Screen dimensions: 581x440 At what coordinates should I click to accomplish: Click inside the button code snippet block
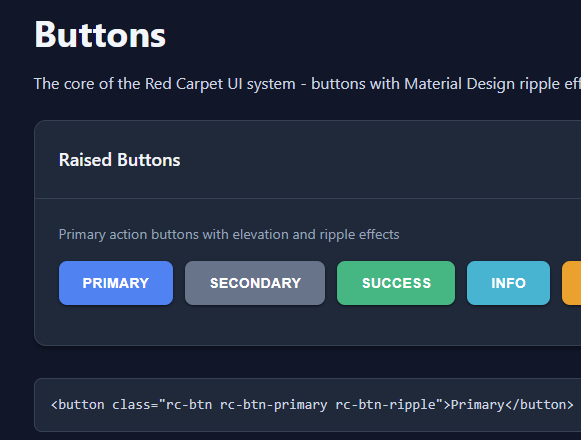pyautogui.click(x=308, y=405)
